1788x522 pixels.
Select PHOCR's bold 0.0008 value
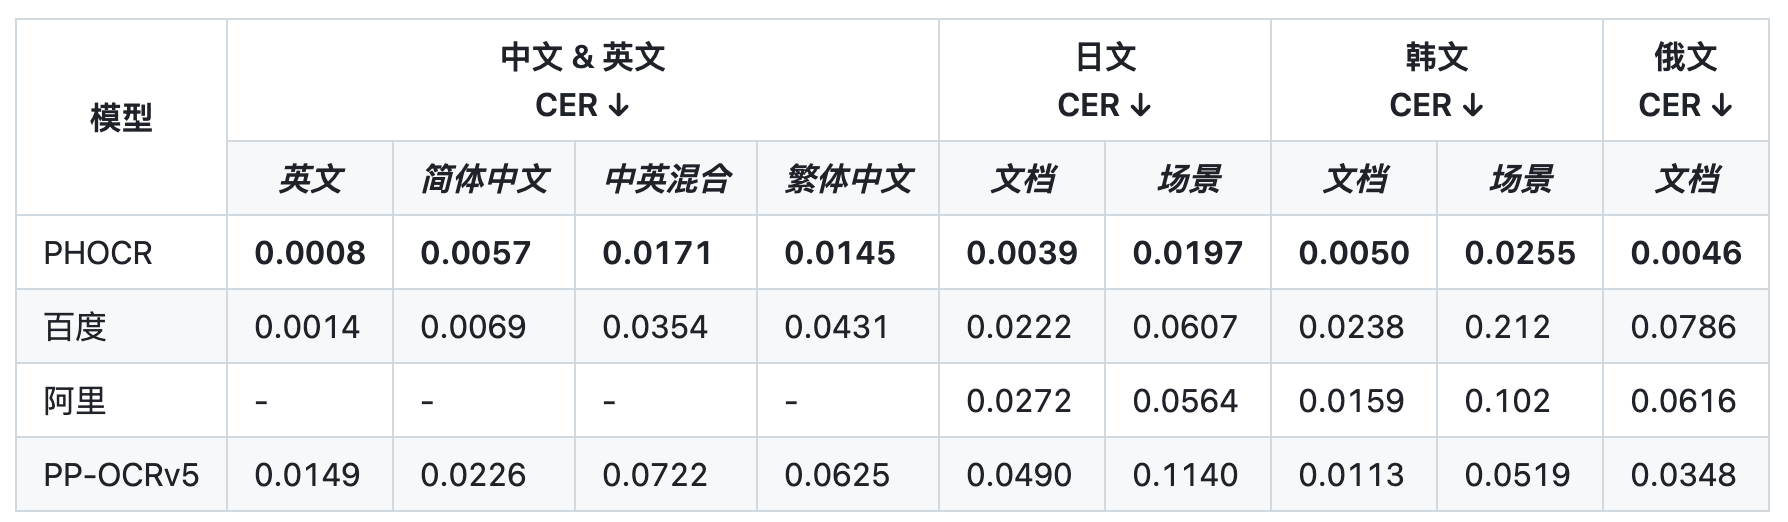point(310,253)
